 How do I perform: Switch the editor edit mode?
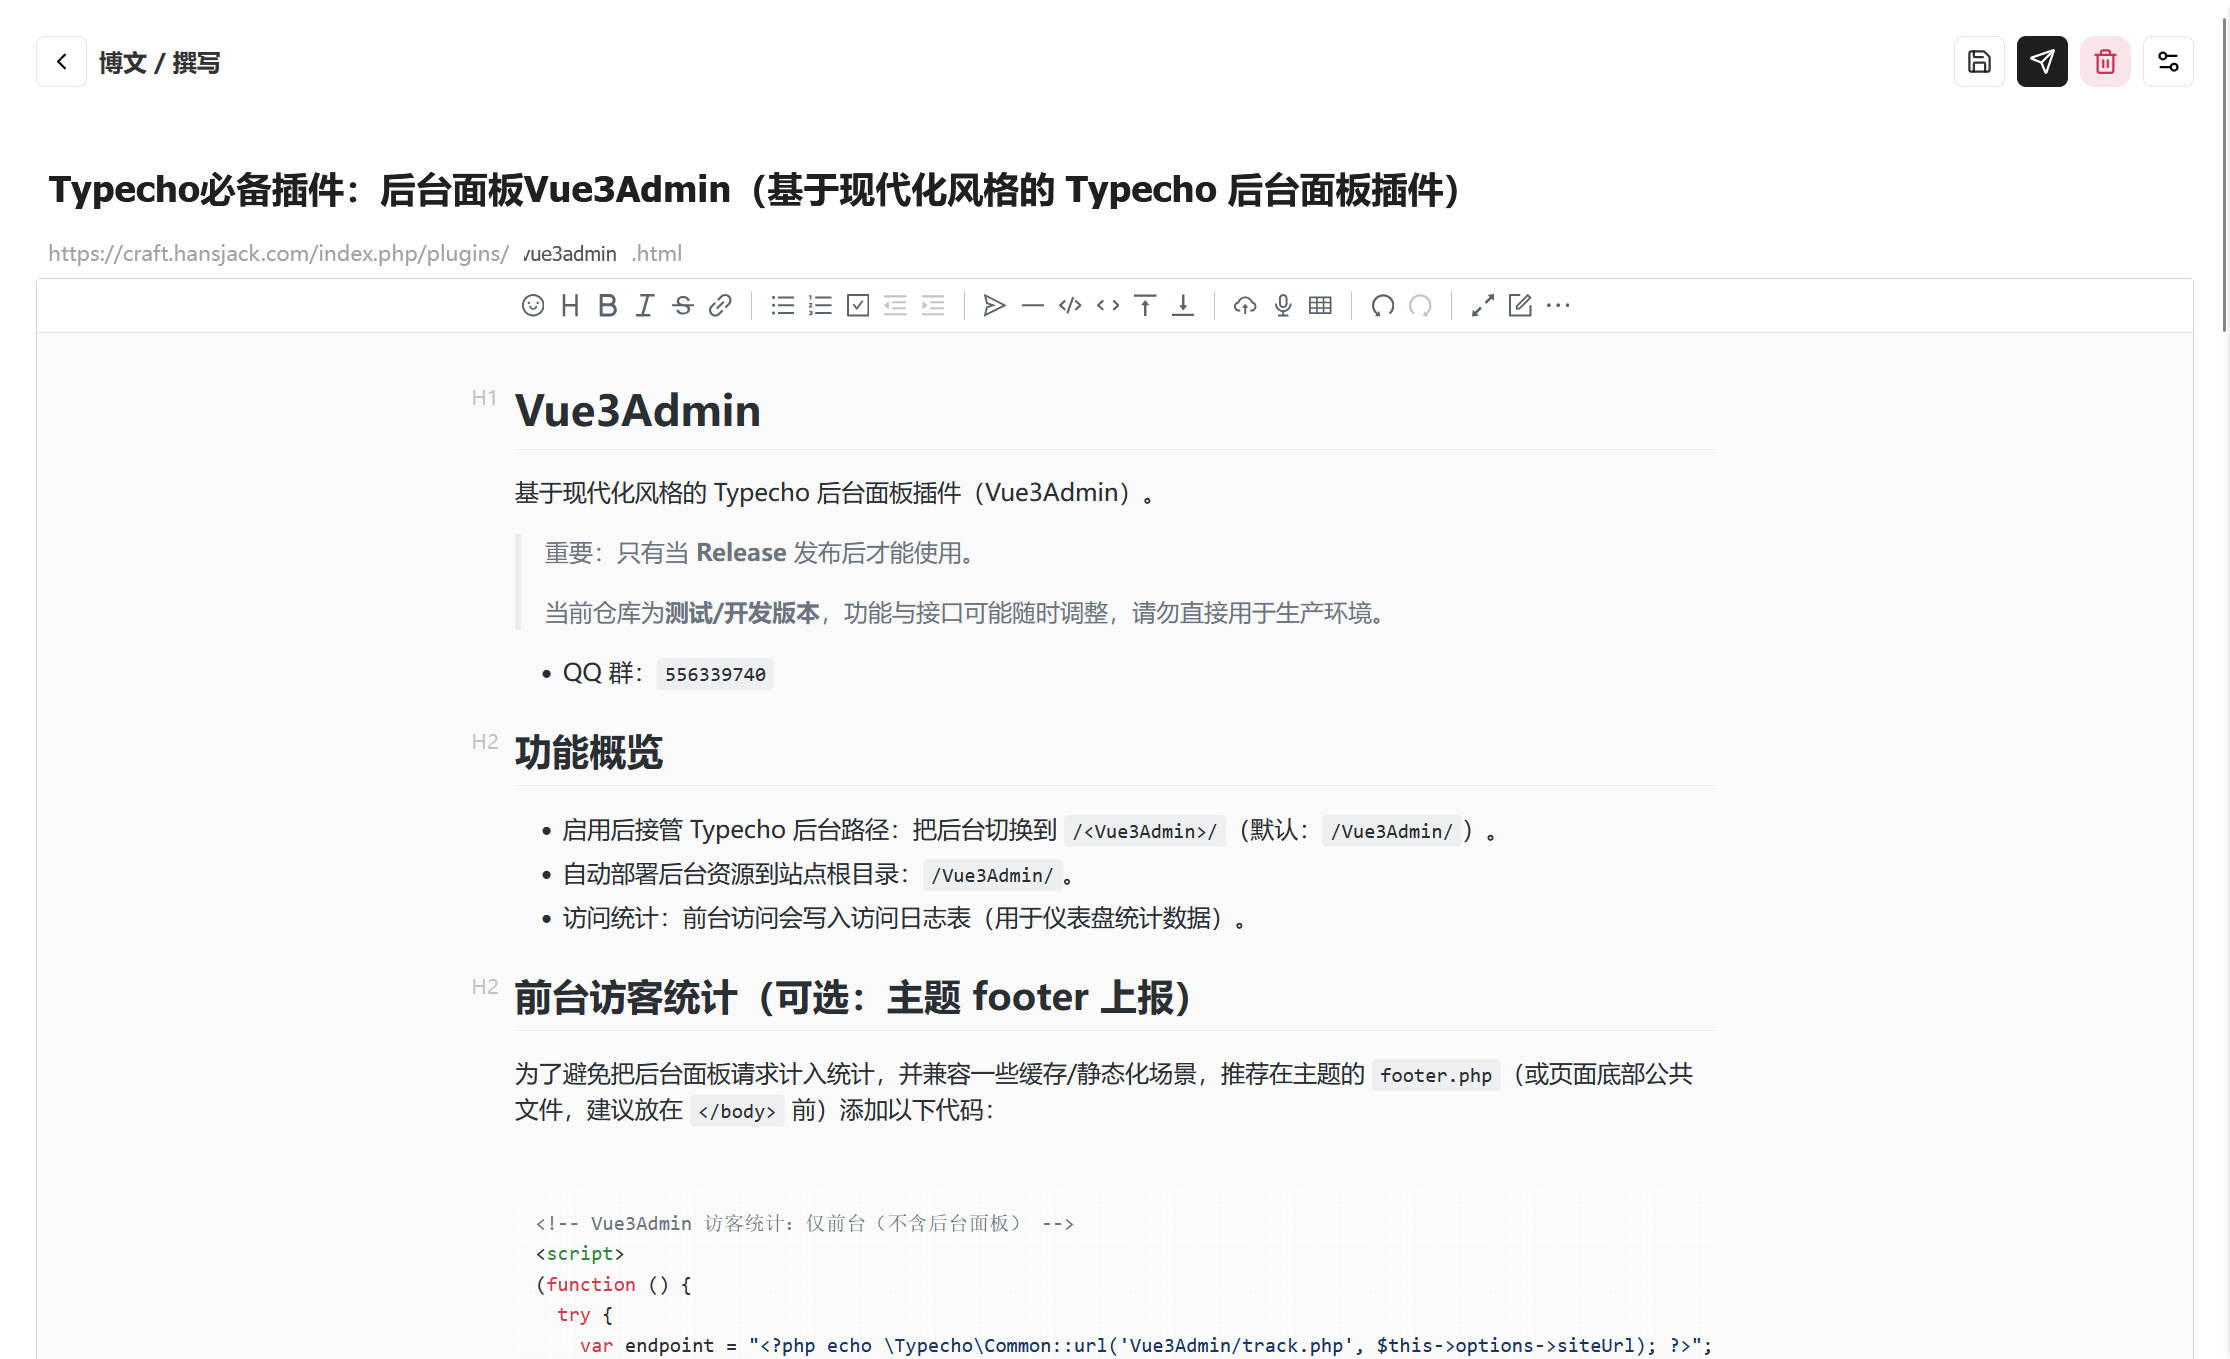(x=1520, y=306)
